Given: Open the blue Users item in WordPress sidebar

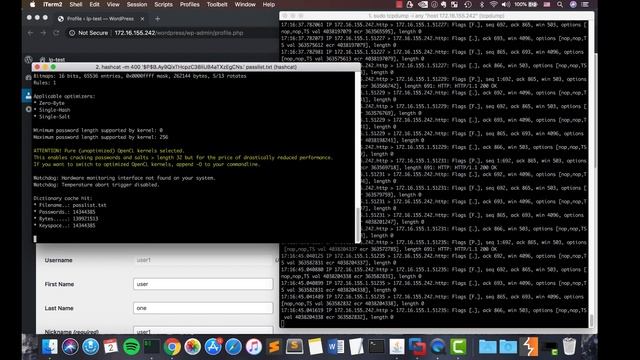Looking at the screenshot, I should pos(27,96).
